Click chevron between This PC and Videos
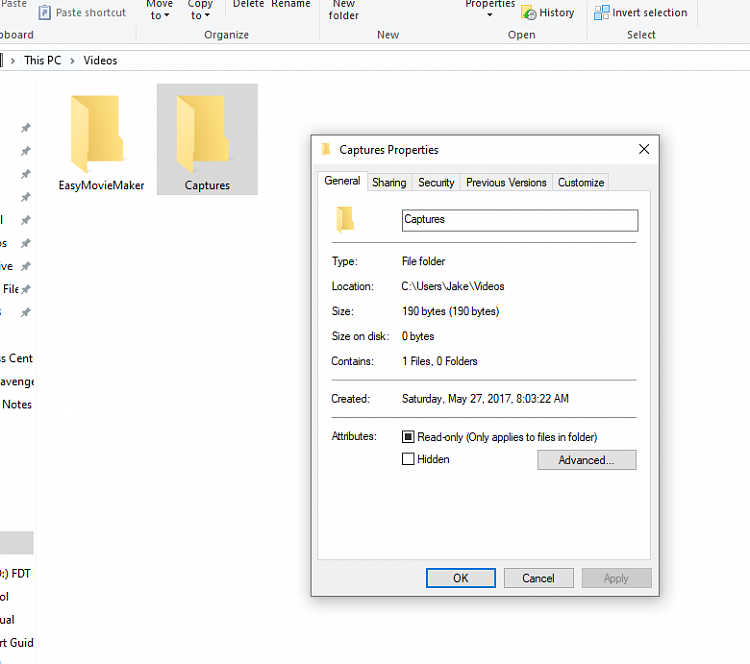Viewport: 750px width, 664px height. point(72,61)
